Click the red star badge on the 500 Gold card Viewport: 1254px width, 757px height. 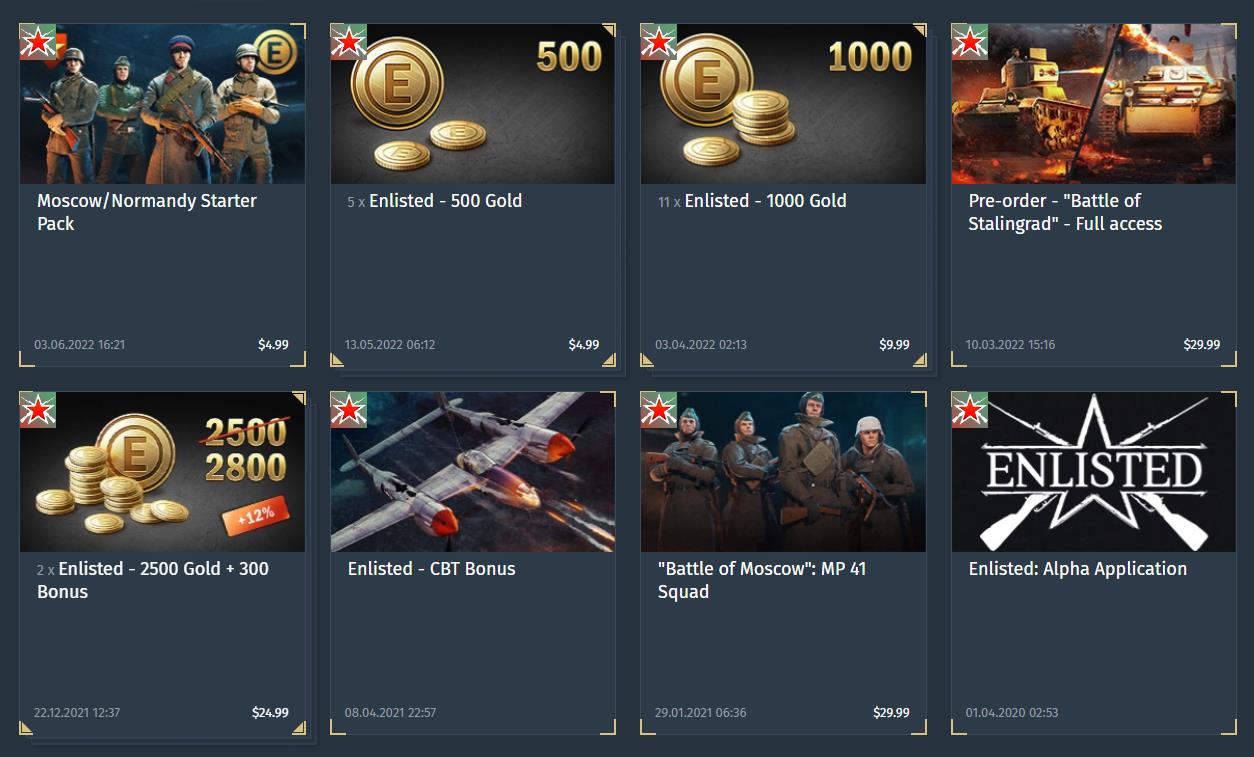coord(349,42)
